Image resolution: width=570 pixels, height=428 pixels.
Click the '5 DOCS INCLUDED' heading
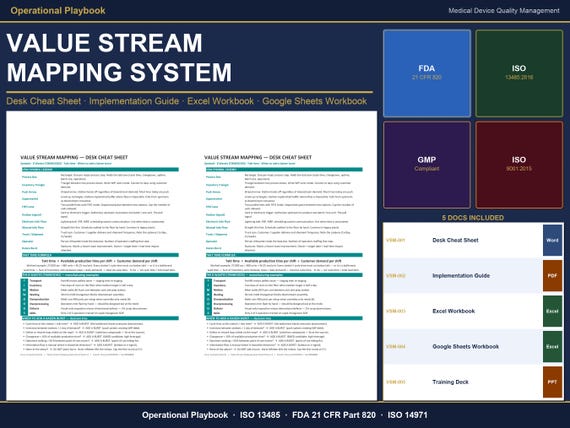473,217
